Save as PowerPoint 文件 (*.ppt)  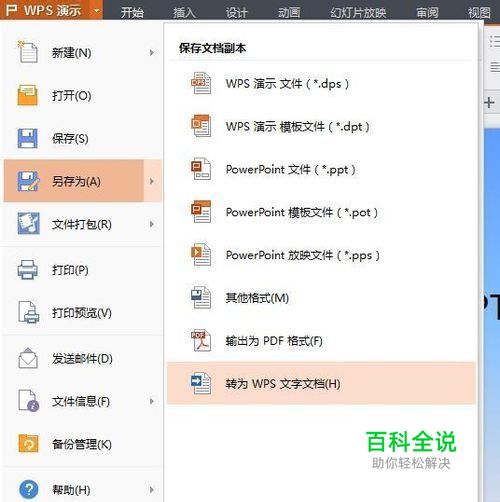[x=321, y=169]
